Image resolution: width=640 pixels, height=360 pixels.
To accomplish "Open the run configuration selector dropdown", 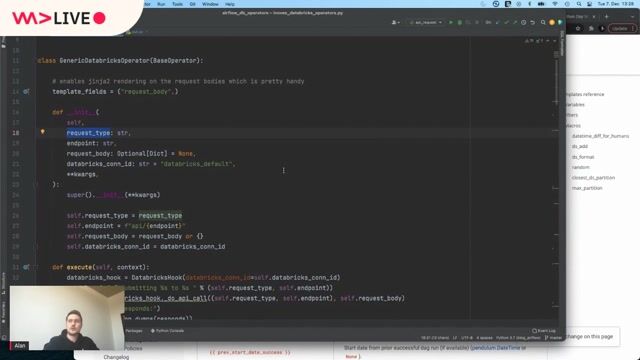I will (426, 22).
